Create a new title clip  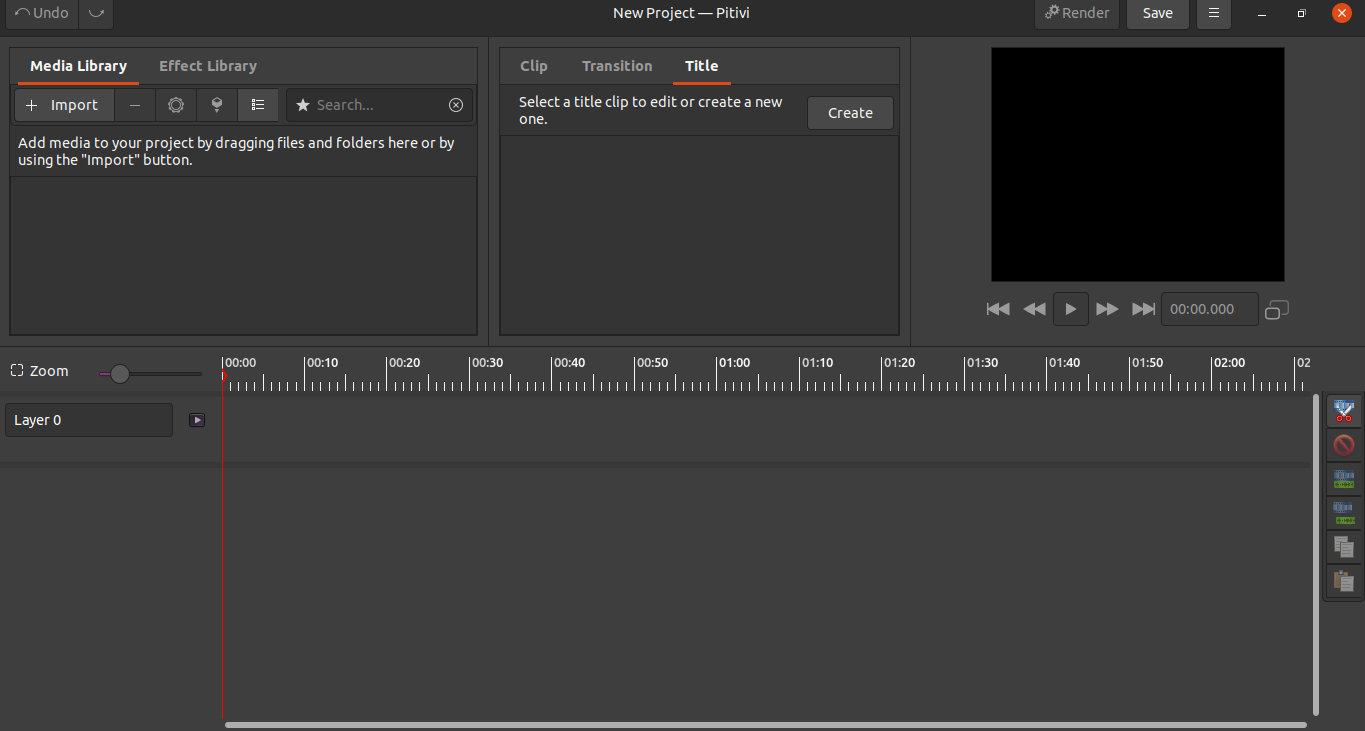(850, 113)
